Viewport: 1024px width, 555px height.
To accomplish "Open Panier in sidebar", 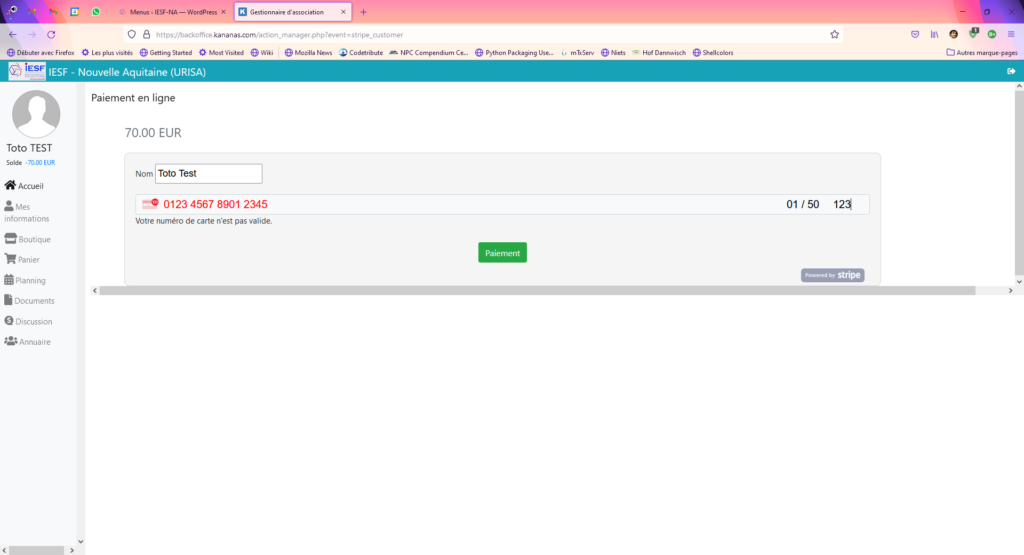I will 22,259.
